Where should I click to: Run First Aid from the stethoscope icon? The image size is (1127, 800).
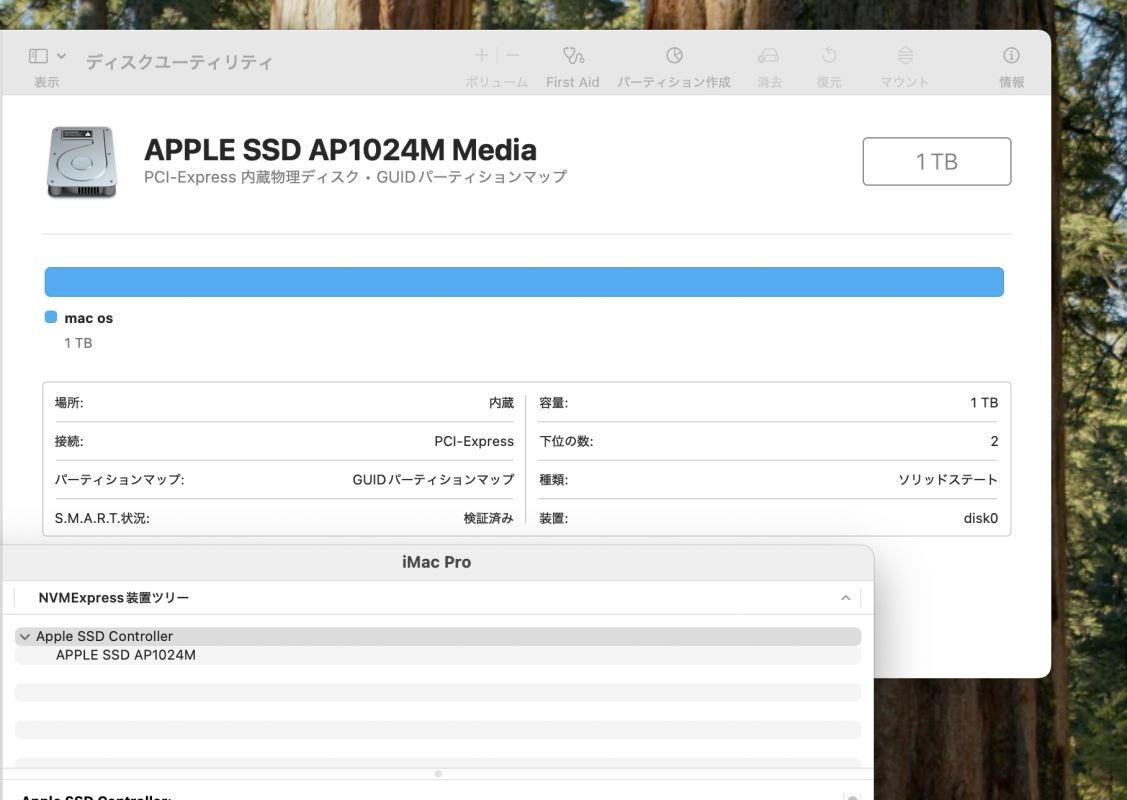tap(573, 55)
